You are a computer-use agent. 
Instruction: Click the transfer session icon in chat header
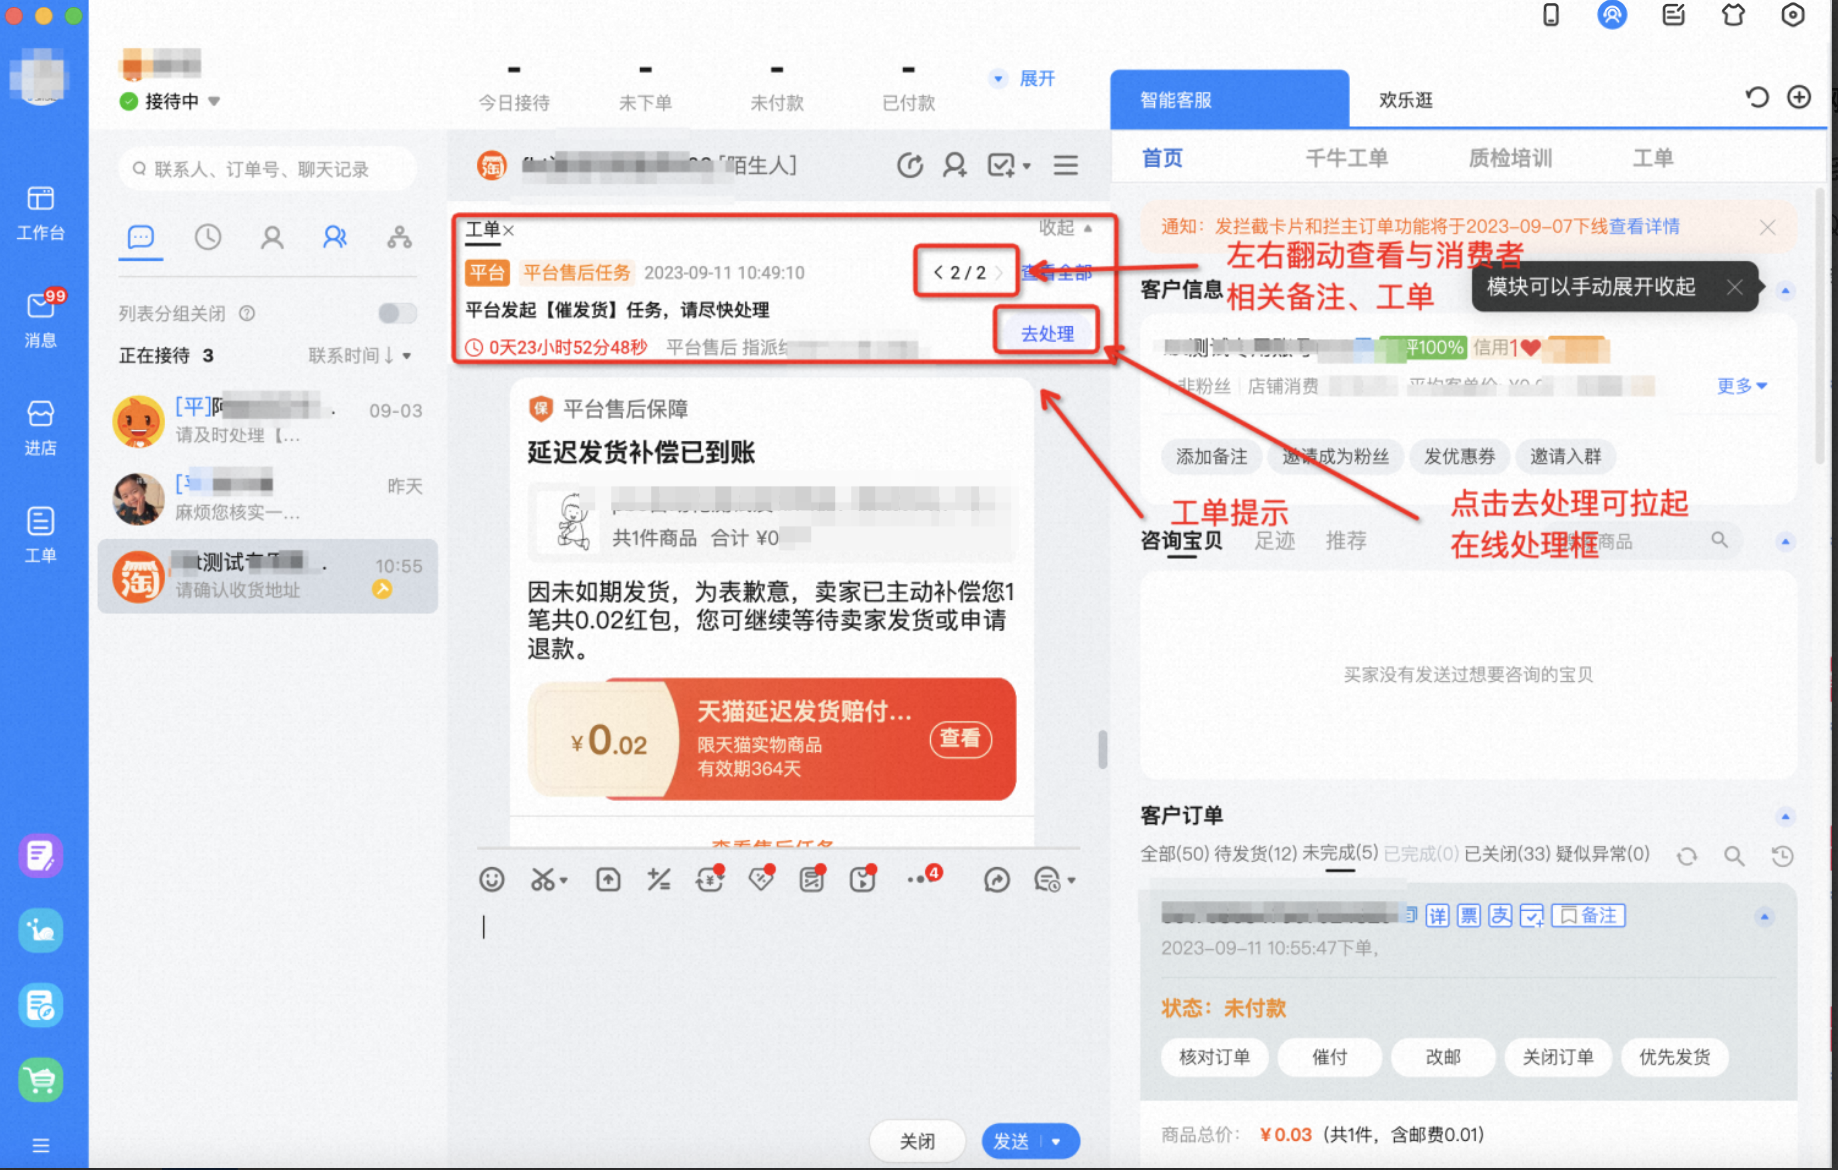909,165
